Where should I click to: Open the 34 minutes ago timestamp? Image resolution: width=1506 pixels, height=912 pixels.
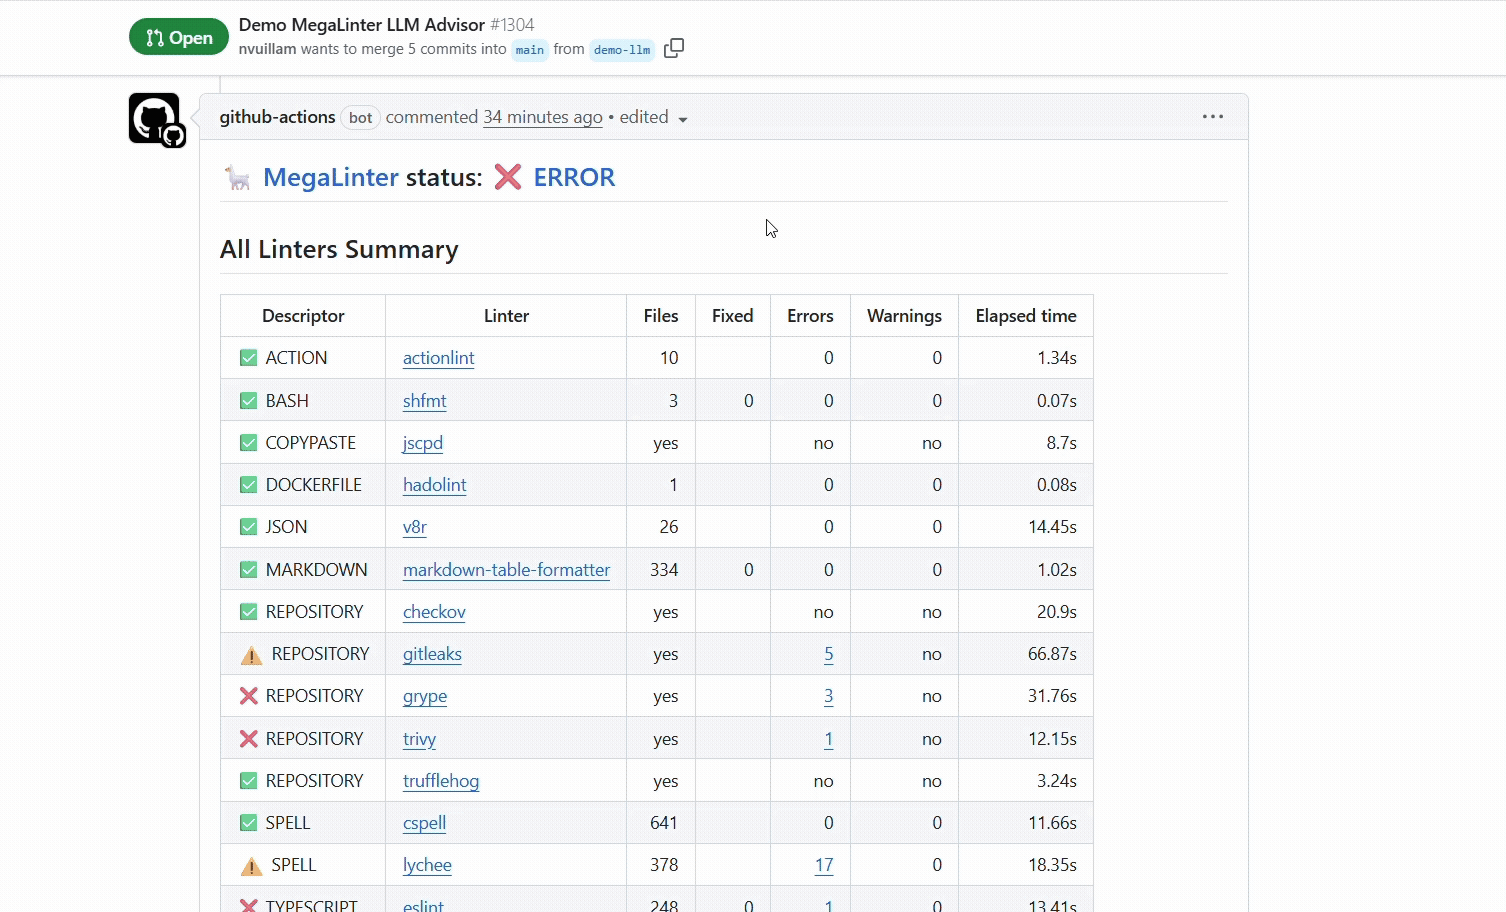542,117
